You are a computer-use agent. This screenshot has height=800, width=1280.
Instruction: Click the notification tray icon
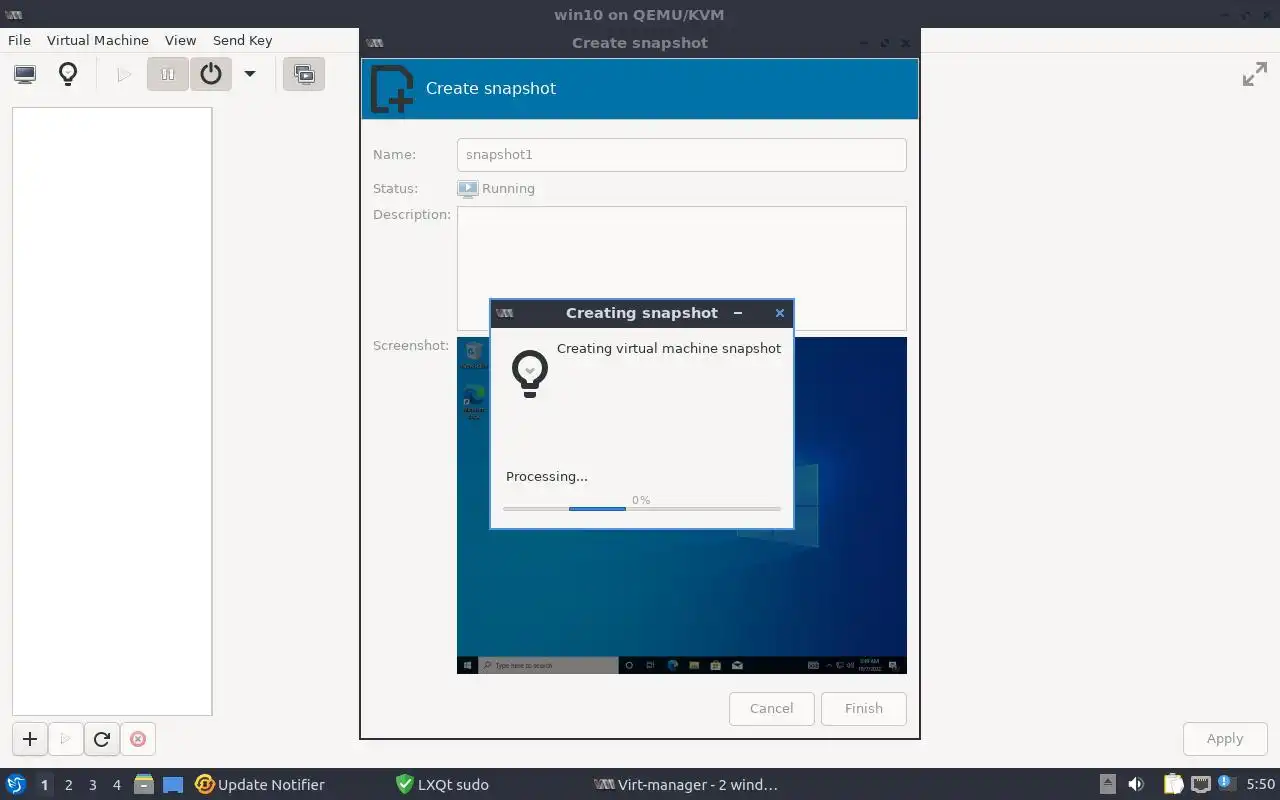[x=1226, y=784]
